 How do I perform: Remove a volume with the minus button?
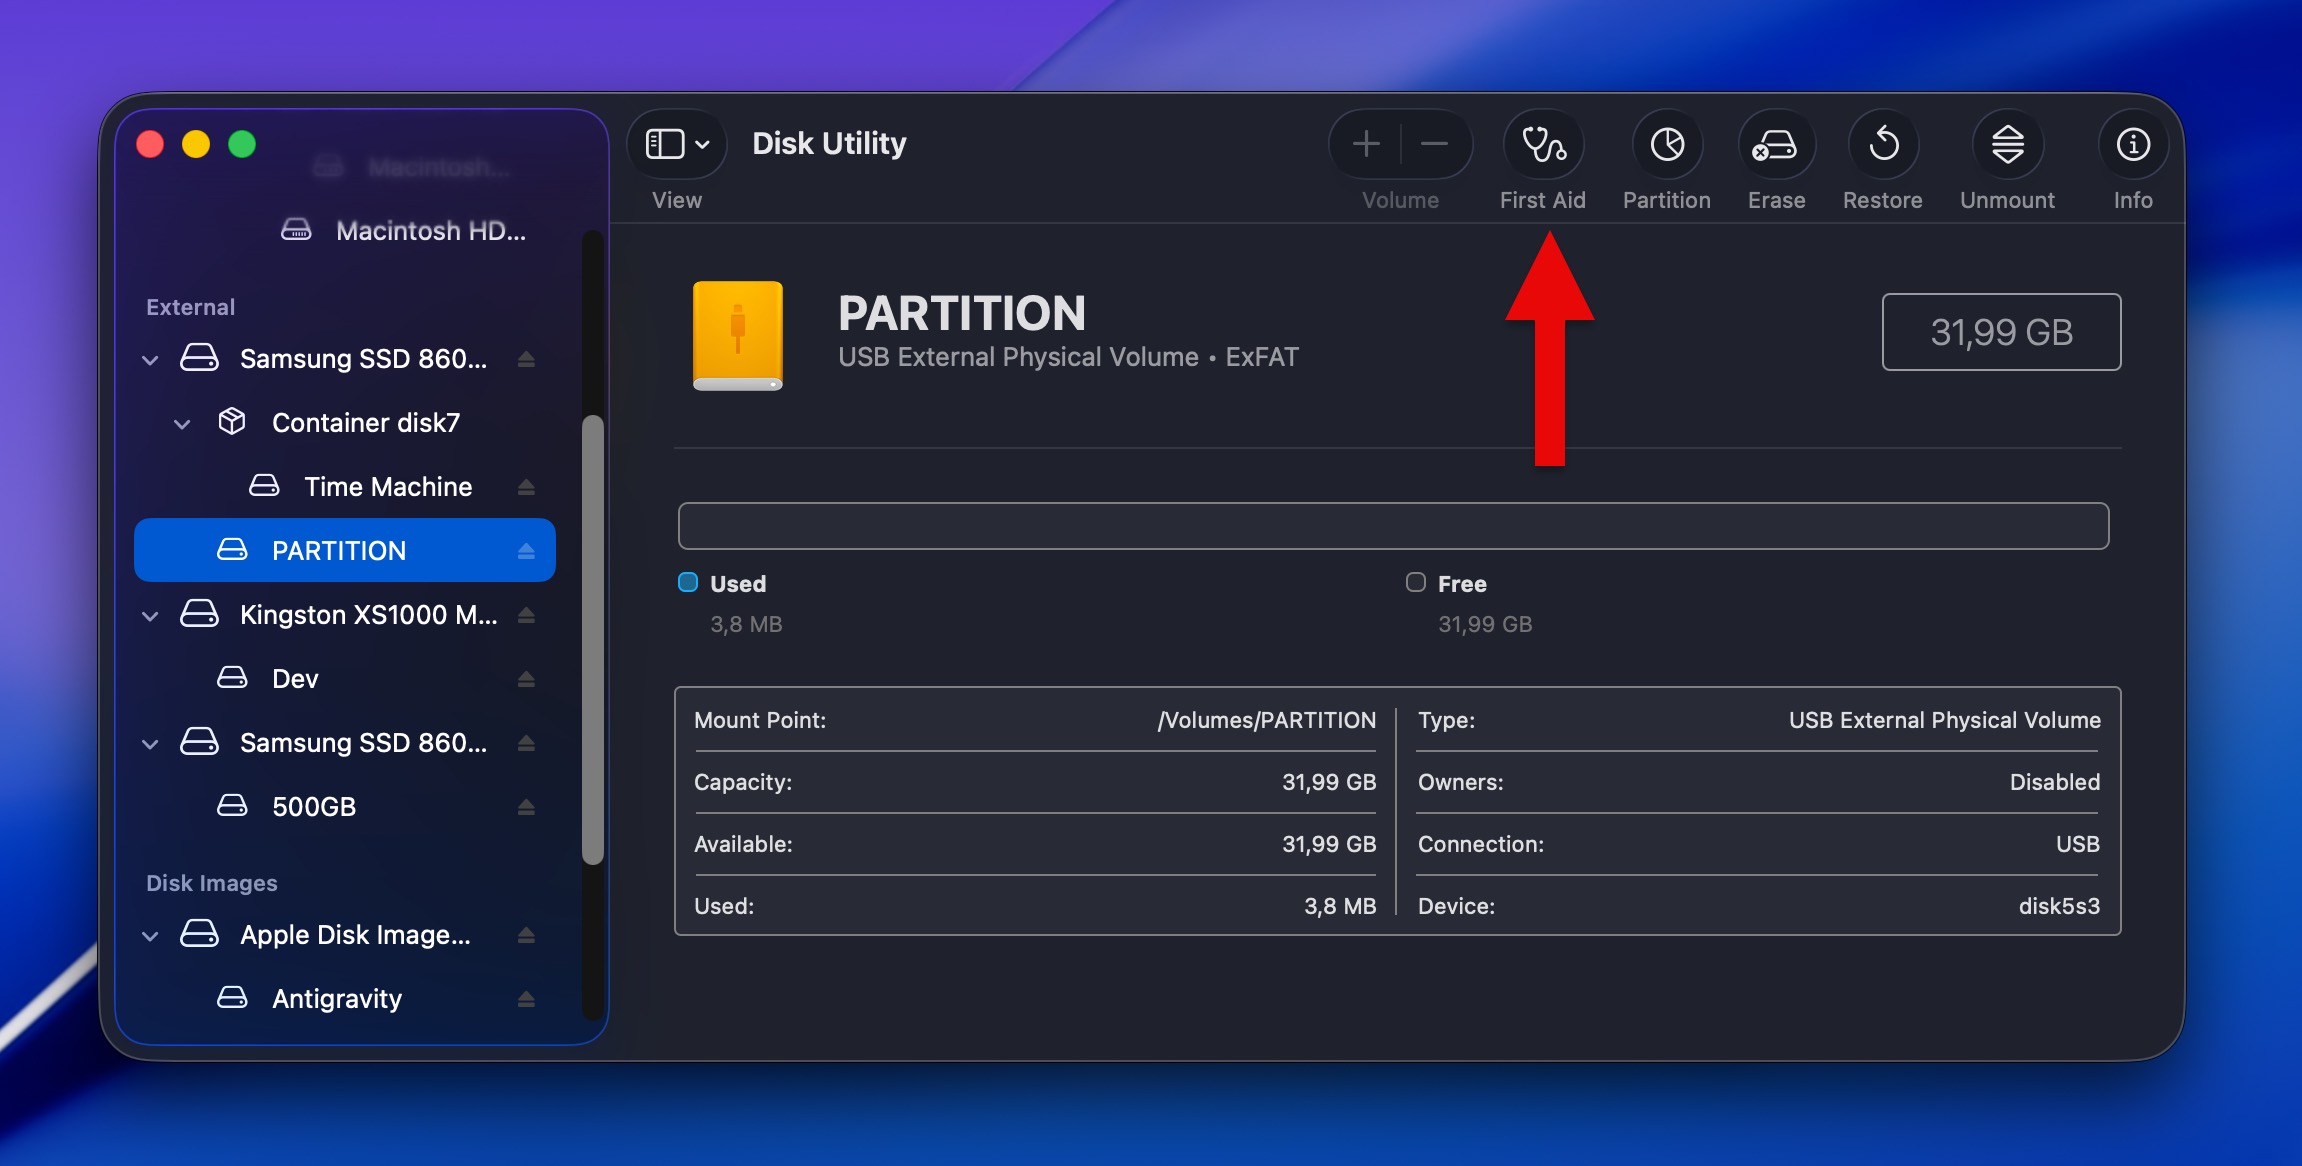(1436, 144)
